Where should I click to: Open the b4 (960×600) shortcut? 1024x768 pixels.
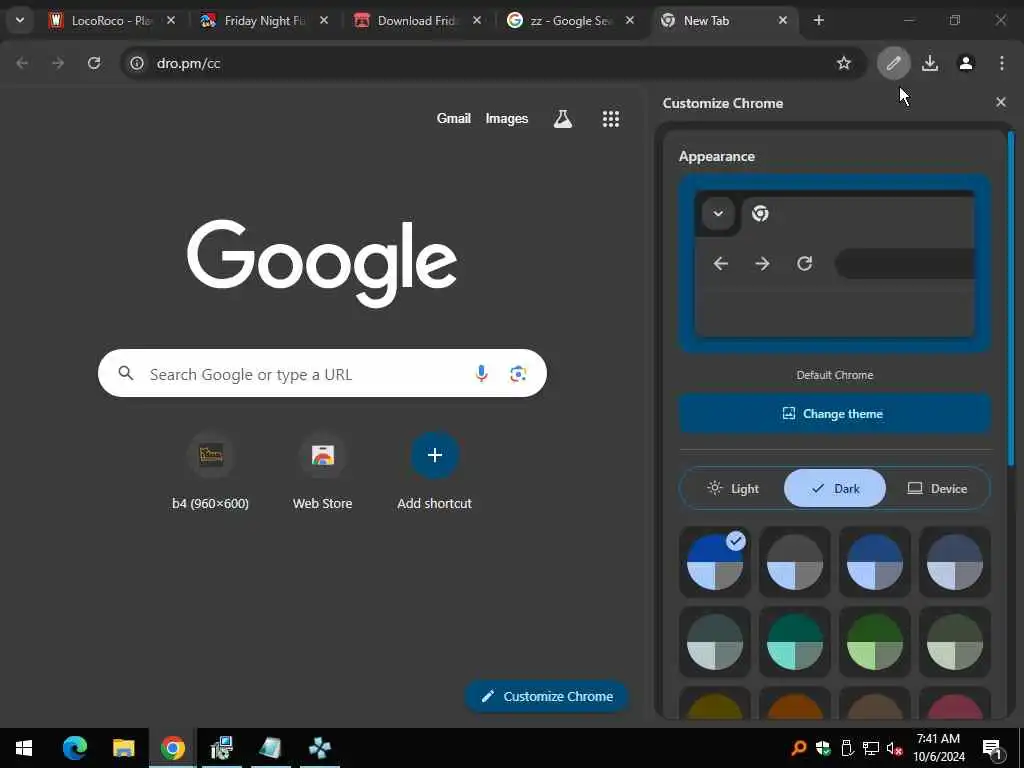pyautogui.click(x=210, y=472)
